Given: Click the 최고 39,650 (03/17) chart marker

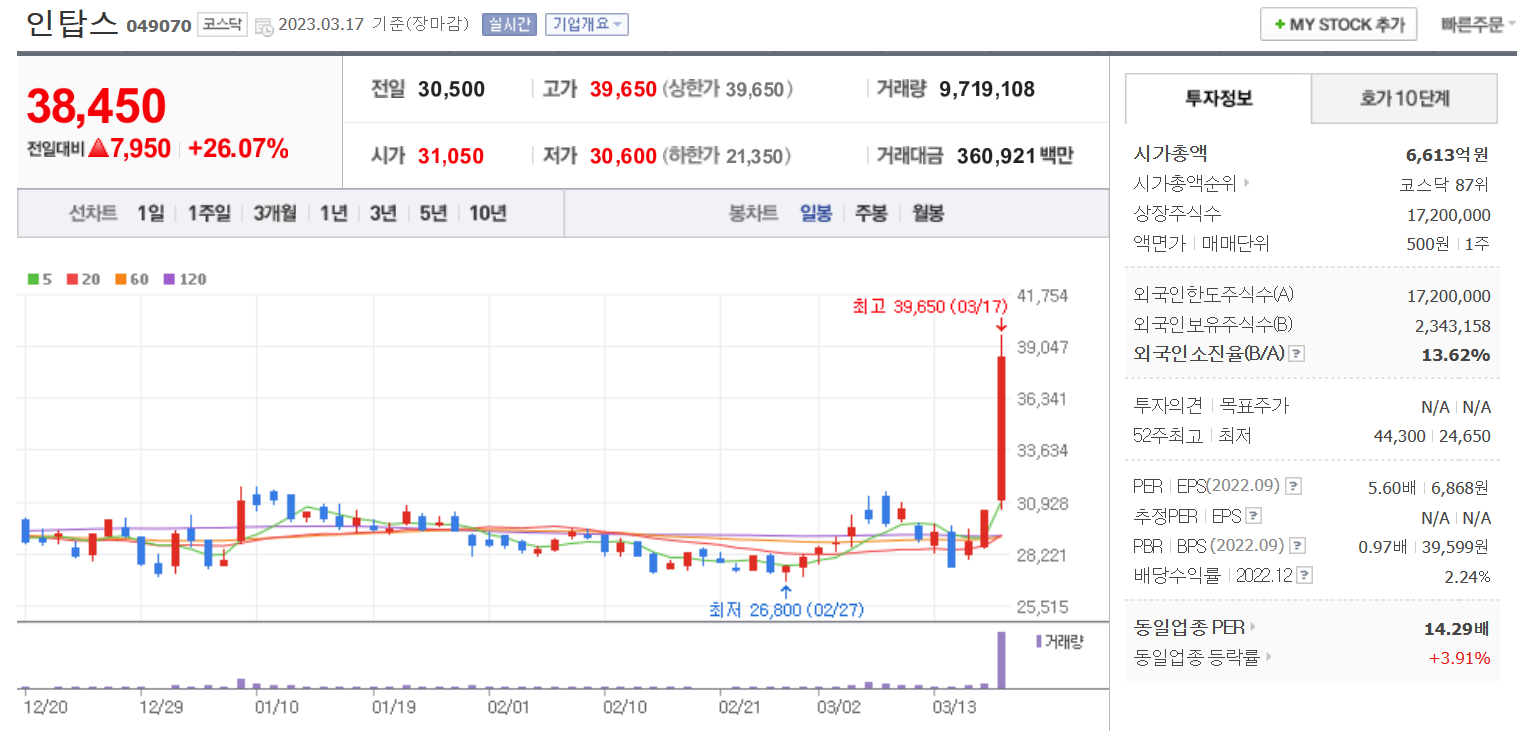Looking at the screenshot, I should coord(929,307).
